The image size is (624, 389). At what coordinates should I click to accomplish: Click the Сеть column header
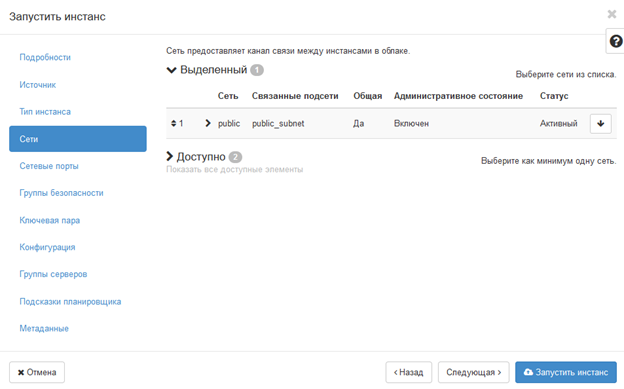tap(228, 96)
